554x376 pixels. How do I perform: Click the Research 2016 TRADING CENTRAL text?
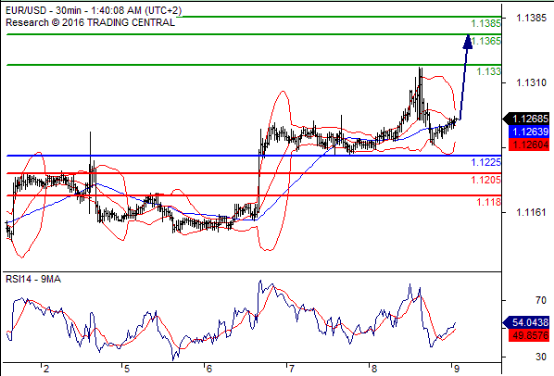point(90,23)
